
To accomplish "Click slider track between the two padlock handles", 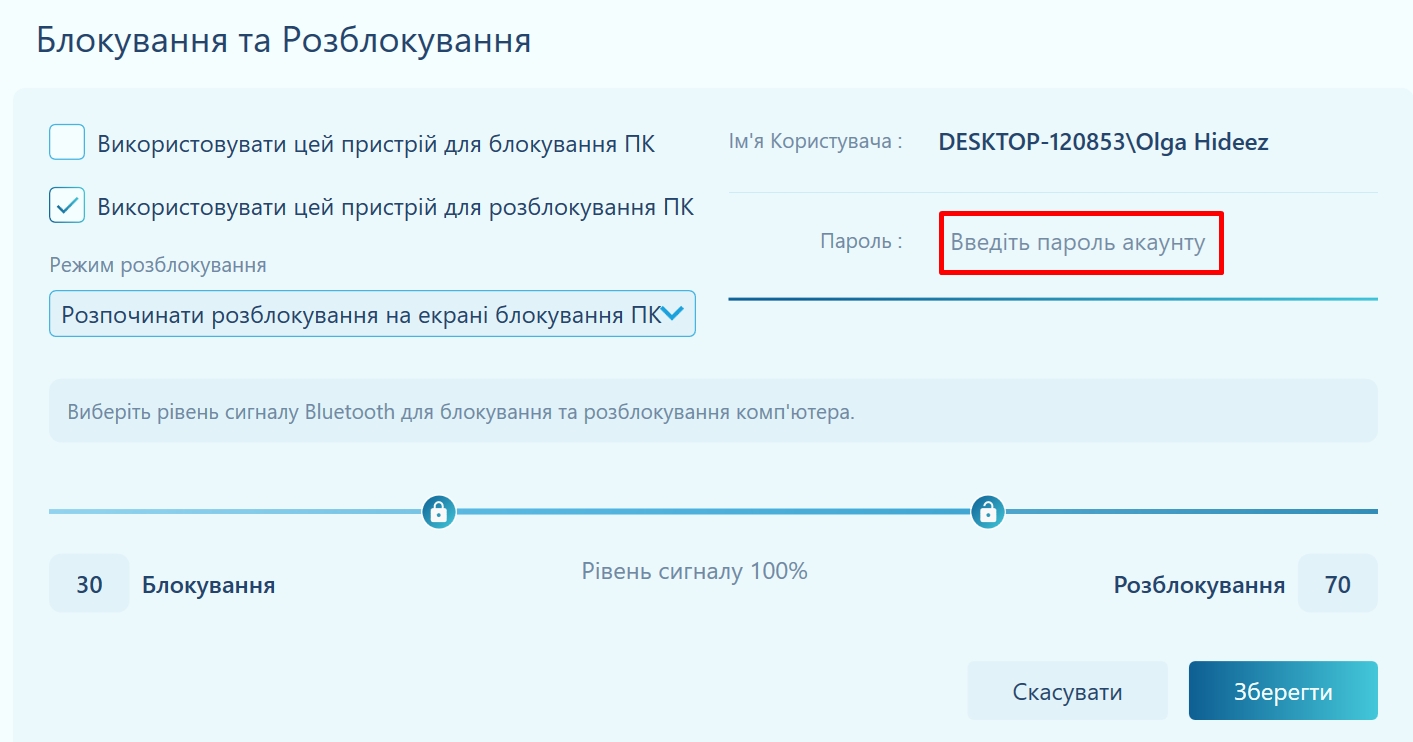I will tap(712, 512).
